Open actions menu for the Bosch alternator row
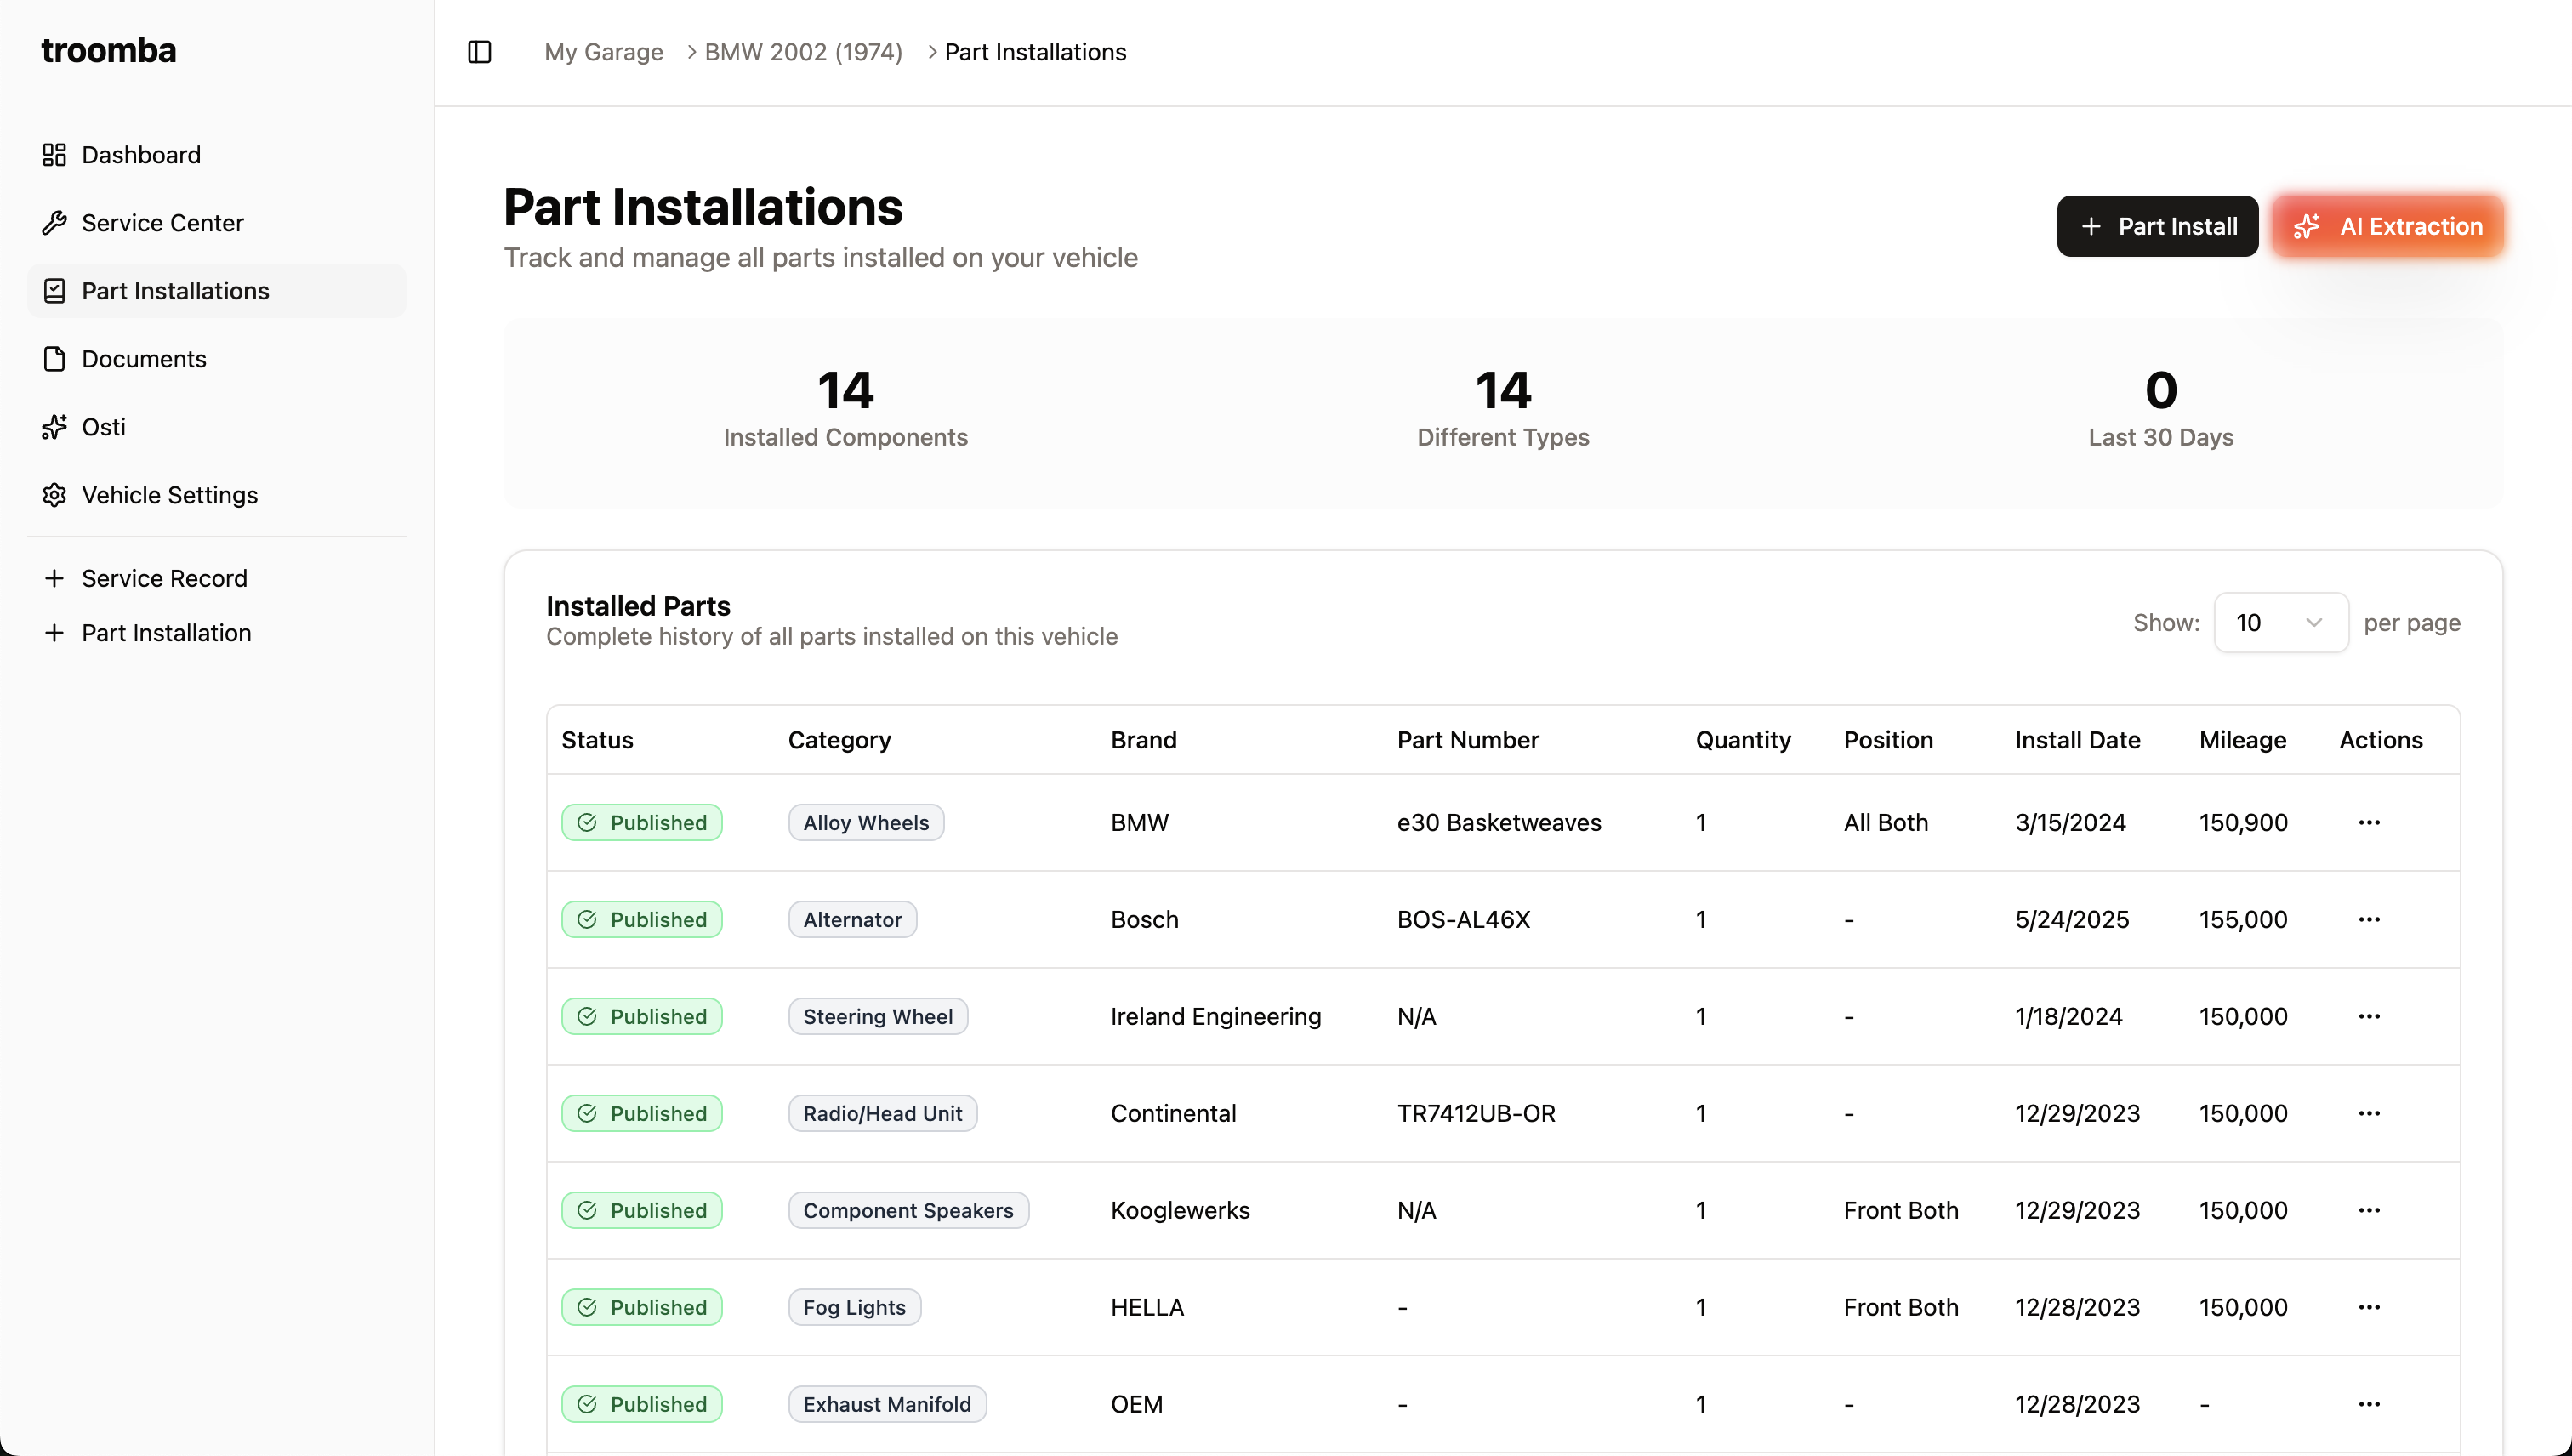This screenshot has height=1456, width=2572. pyautogui.click(x=2369, y=919)
